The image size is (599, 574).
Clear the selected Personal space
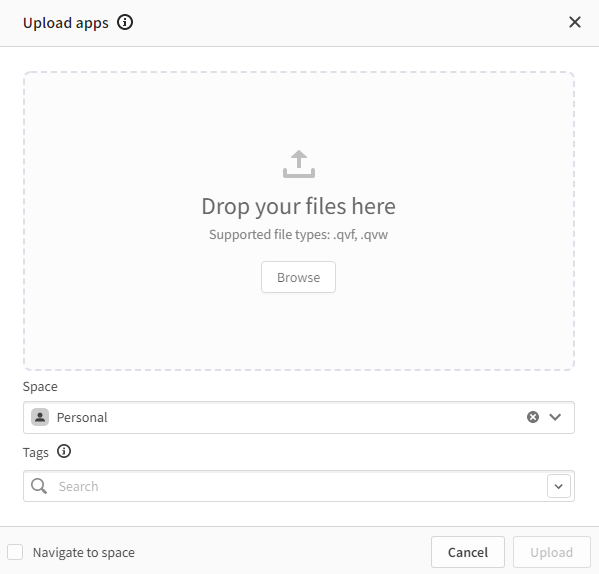click(533, 417)
